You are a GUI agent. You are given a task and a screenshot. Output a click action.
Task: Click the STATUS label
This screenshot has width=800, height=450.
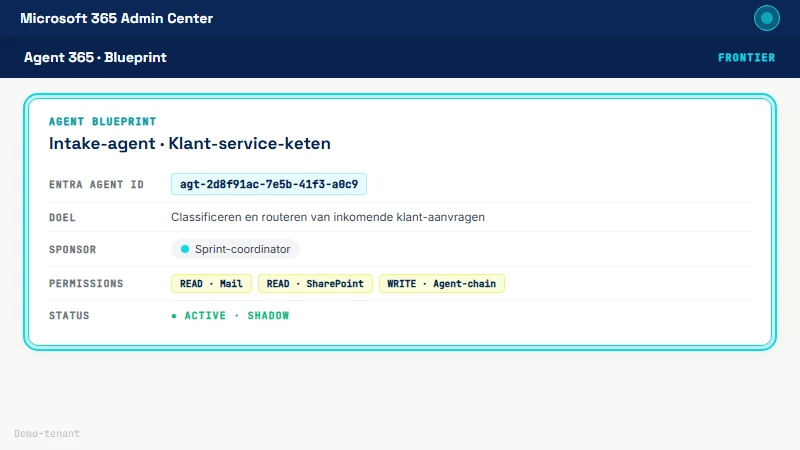tap(69, 316)
